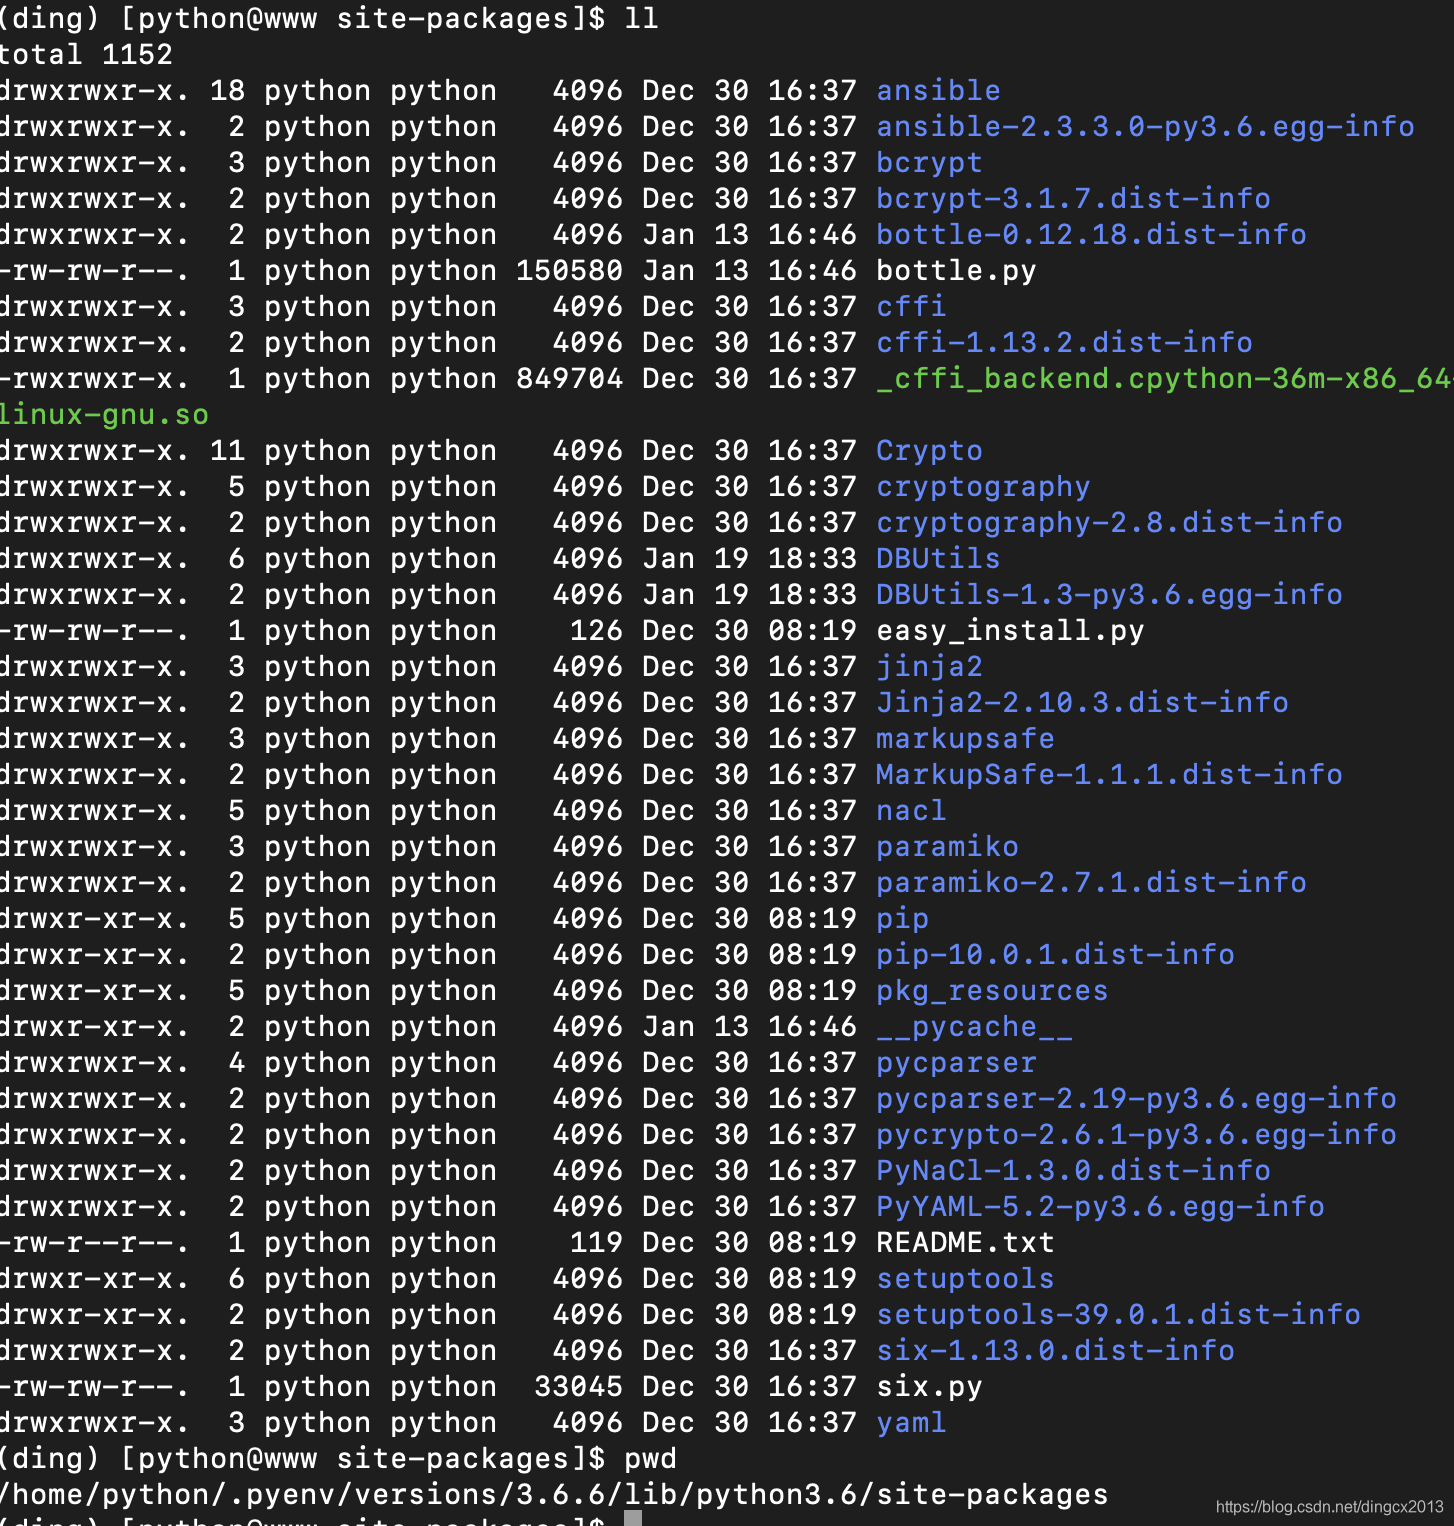1454x1526 pixels.
Task: Select Jinja2-2.10.3.dist-info entry
Action: coord(1082,703)
